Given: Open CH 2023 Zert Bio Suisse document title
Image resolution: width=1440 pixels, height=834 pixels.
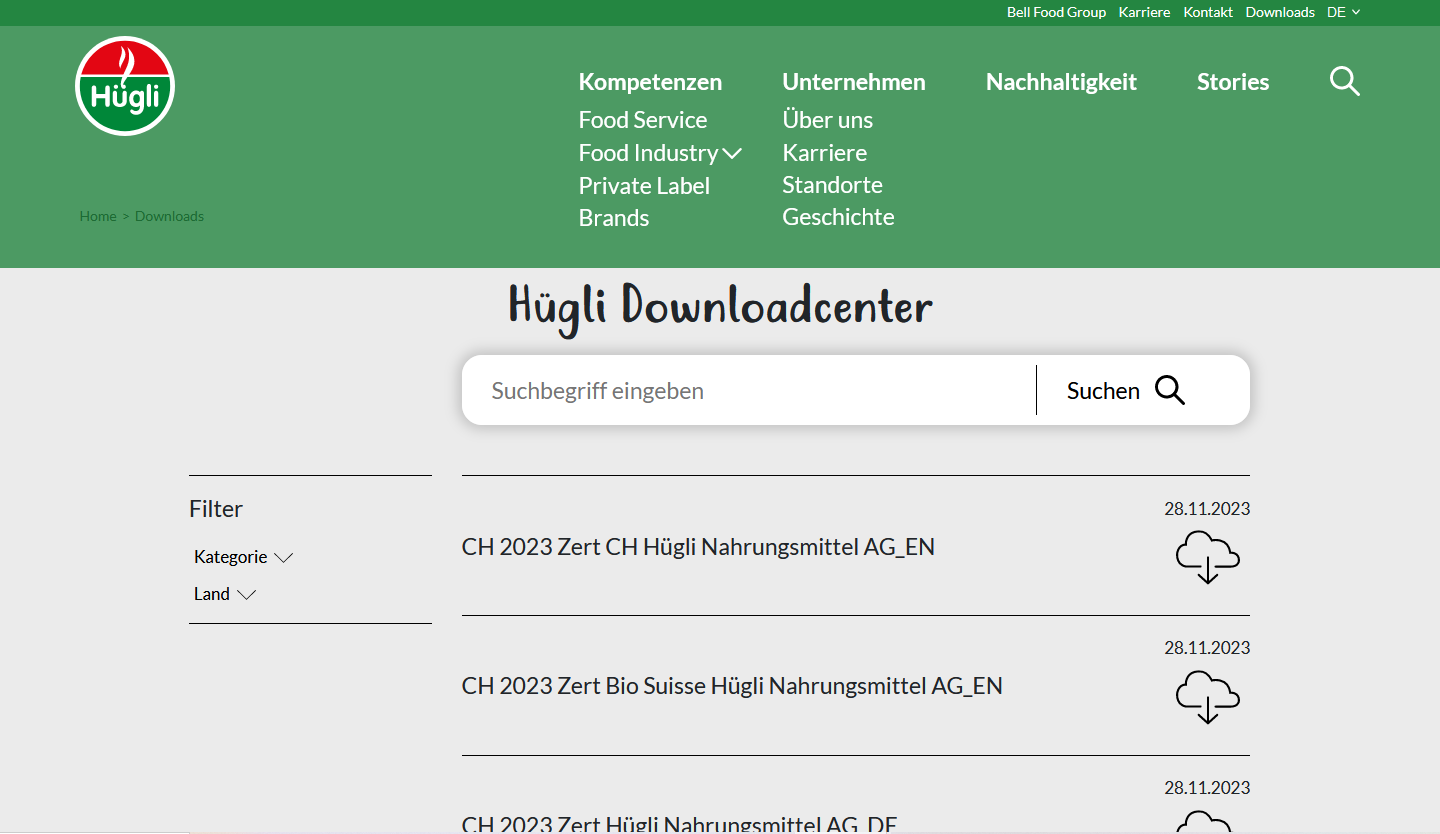Looking at the screenshot, I should tap(732, 686).
